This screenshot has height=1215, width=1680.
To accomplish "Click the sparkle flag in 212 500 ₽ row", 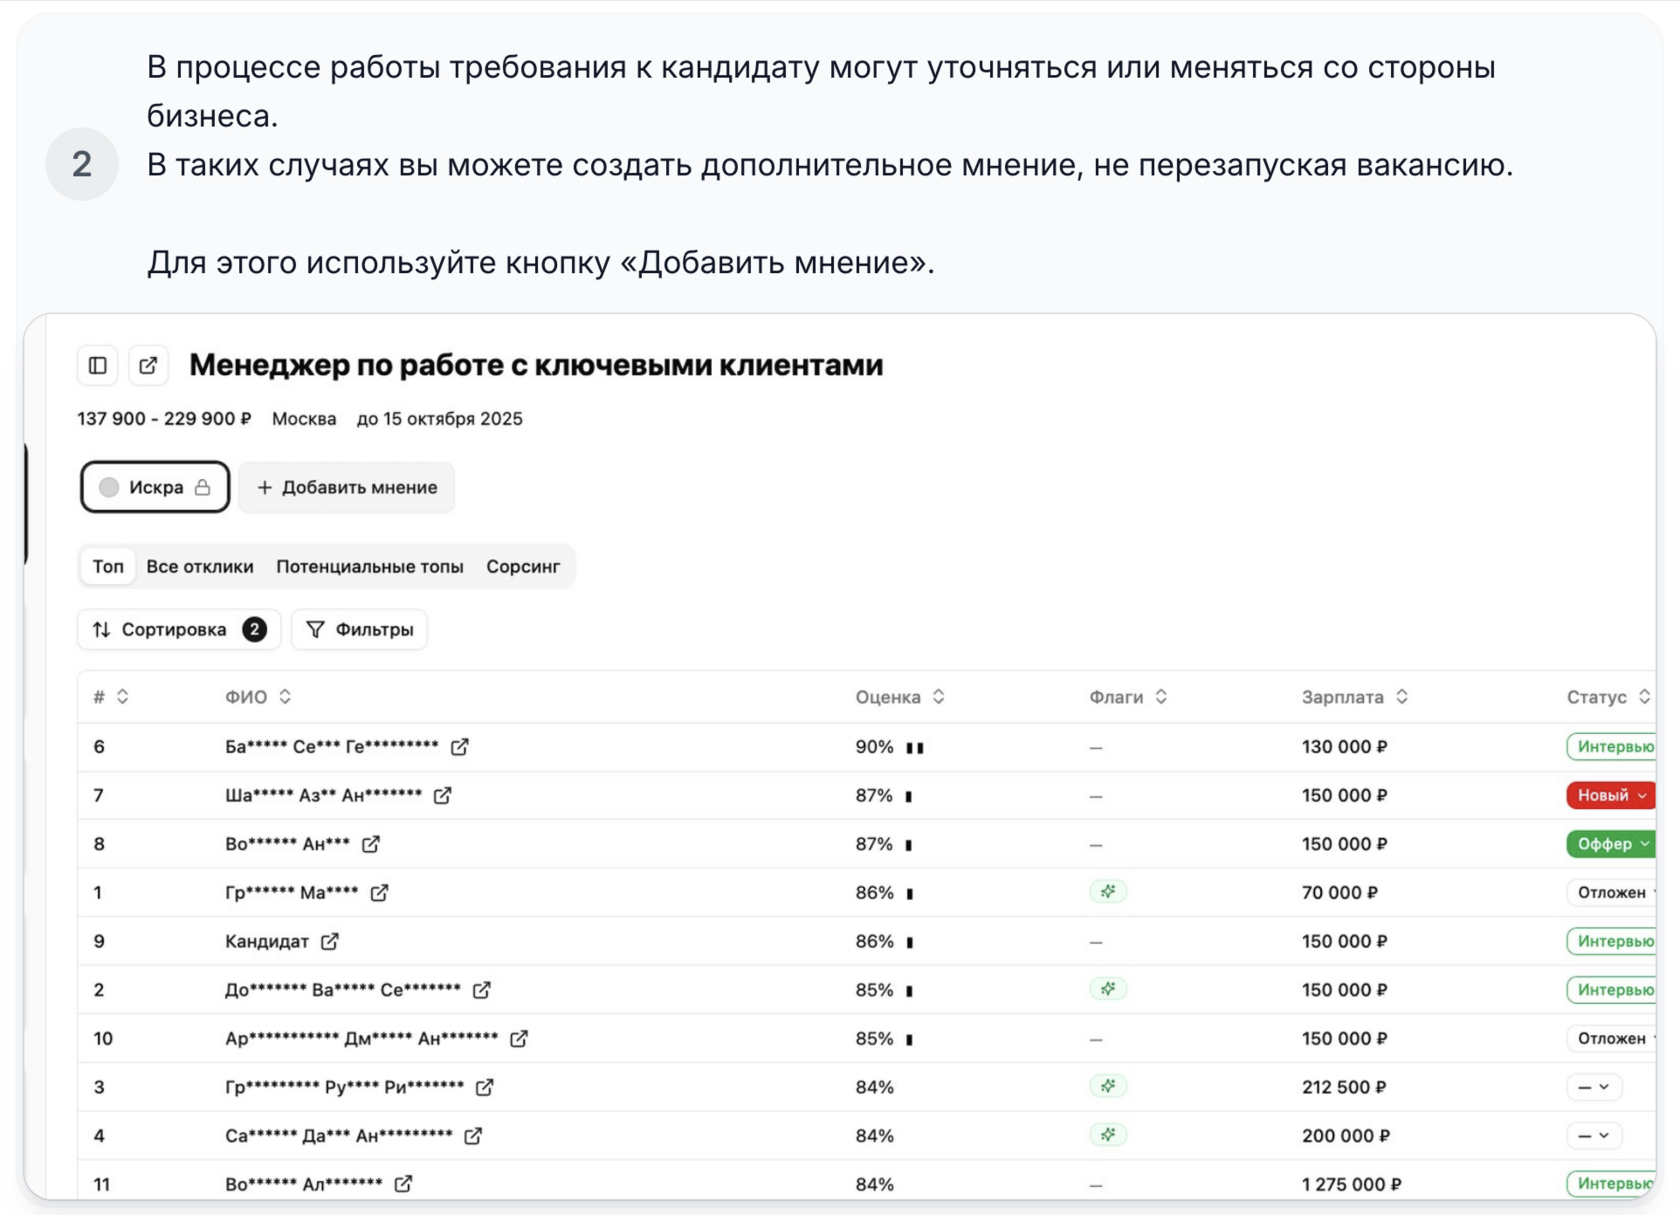I will 1108,1087.
